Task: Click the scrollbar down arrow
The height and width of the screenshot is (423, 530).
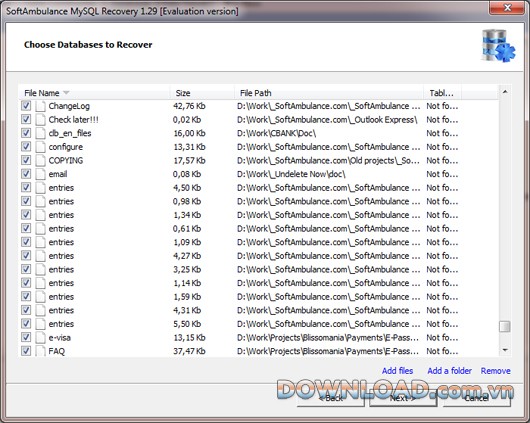Action: [505, 350]
